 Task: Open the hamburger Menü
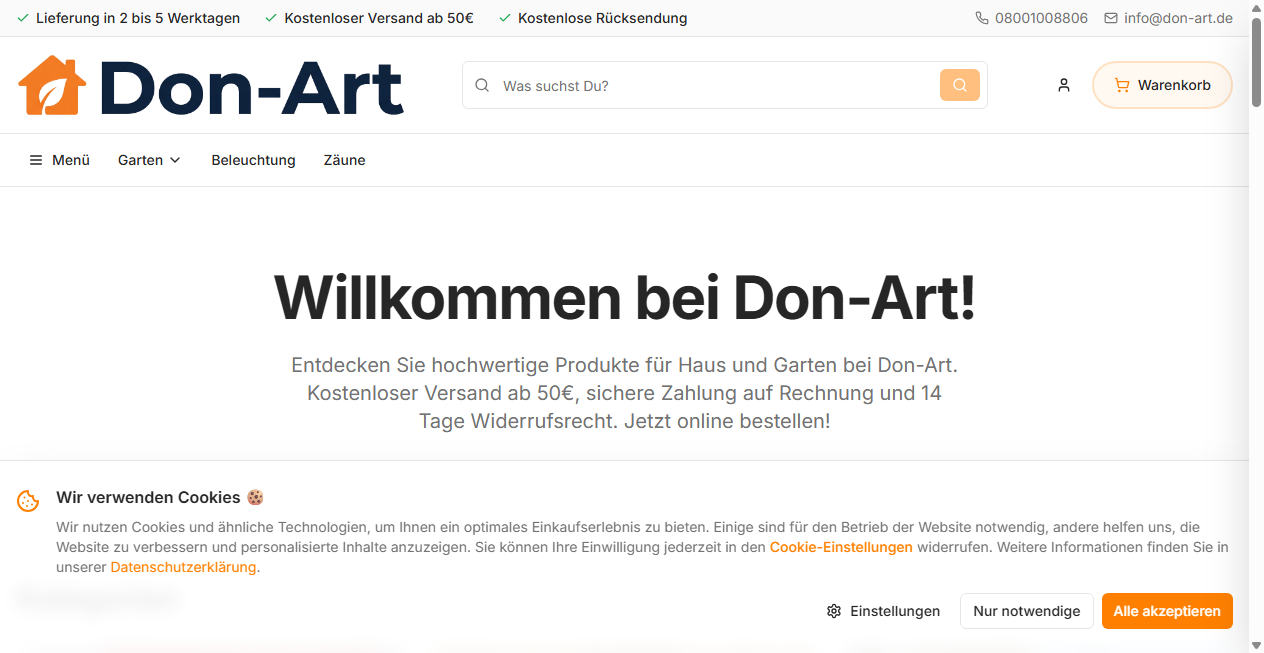pyautogui.click(x=35, y=160)
